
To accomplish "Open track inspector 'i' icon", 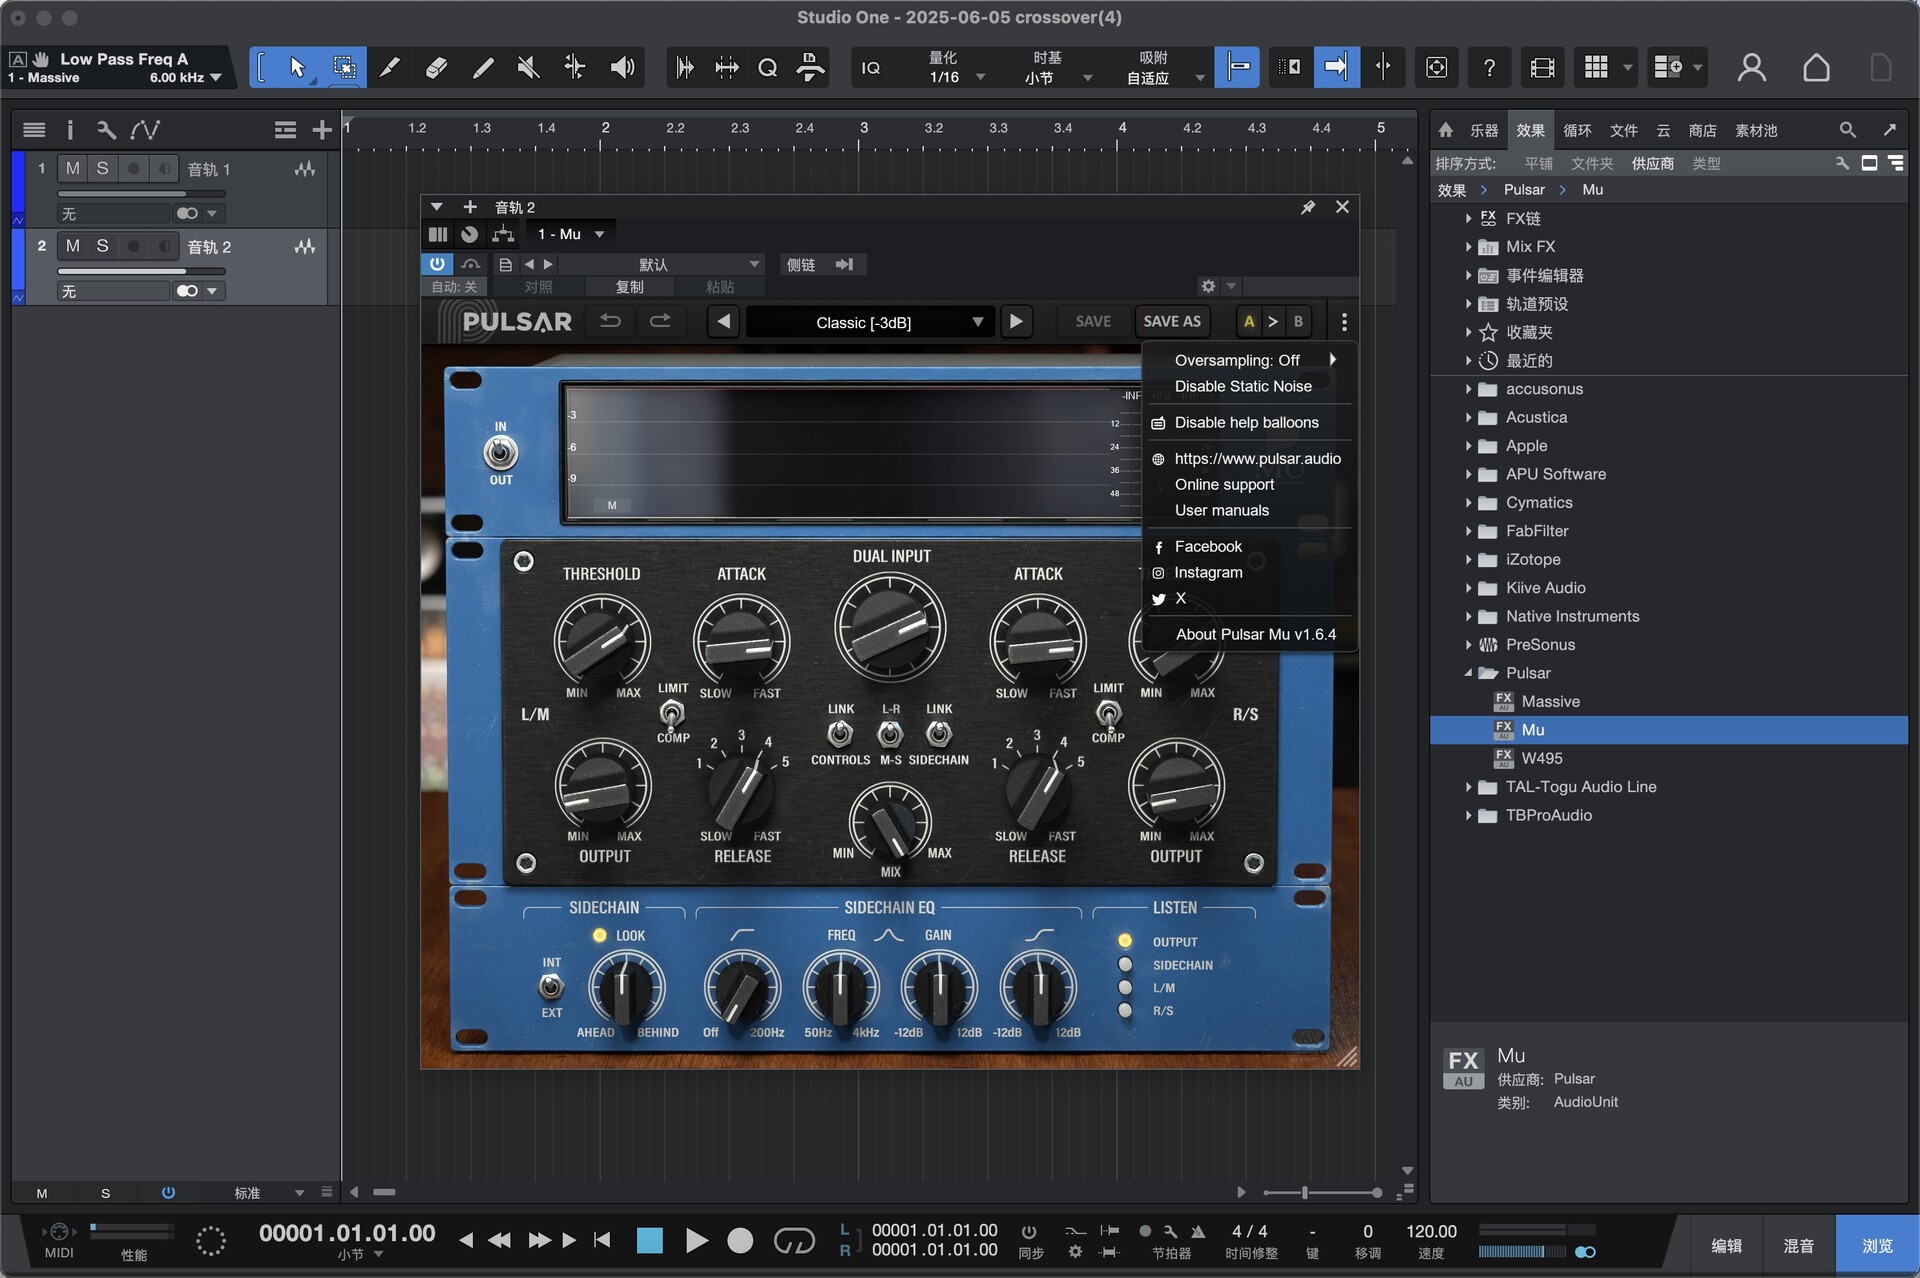I will [69, 130].
